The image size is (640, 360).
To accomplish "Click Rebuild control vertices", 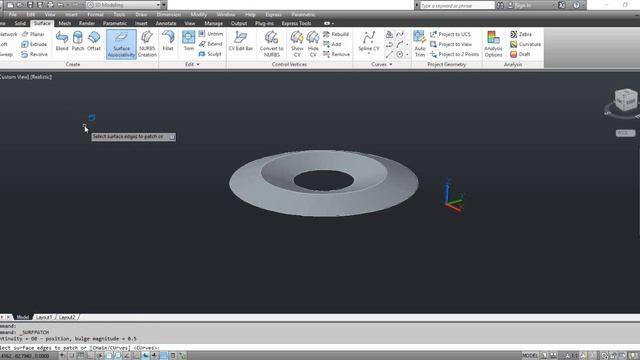I will pyautogui.click(x=336, y=34).
